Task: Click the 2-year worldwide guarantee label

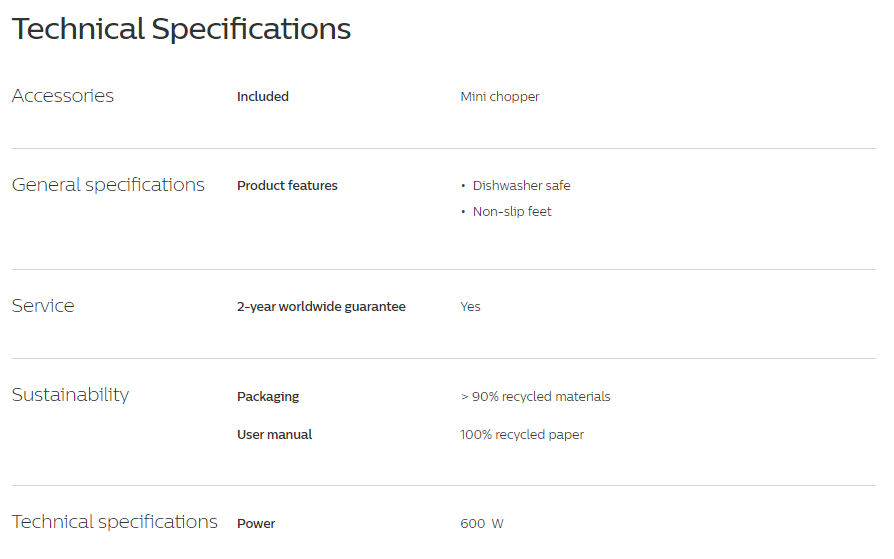Action: [322, 306]
